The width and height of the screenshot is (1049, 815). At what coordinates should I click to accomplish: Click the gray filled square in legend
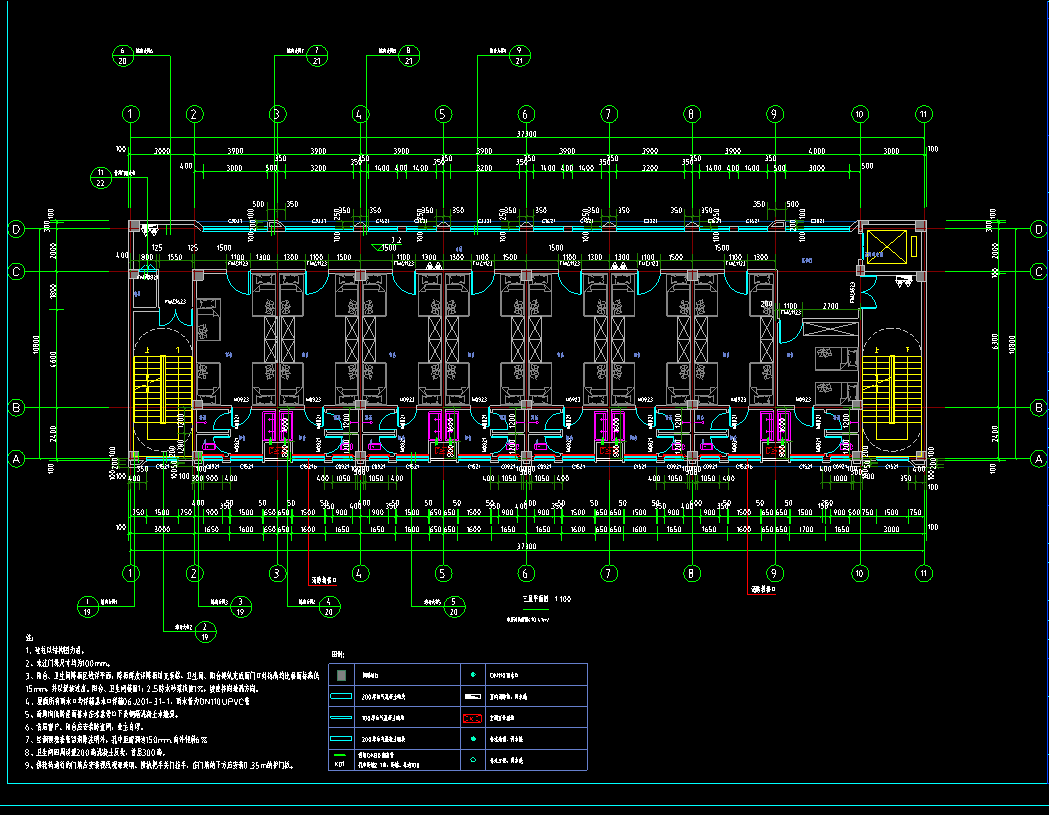343,675
